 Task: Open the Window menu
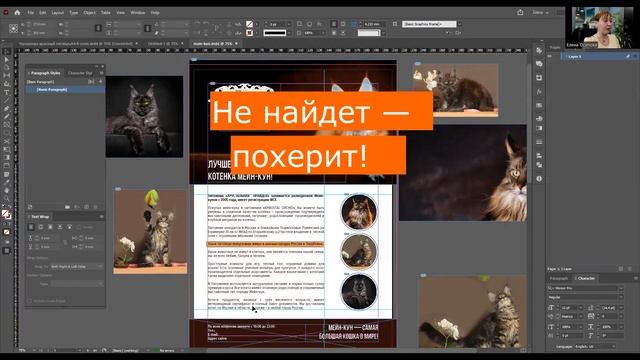coord(138,13)
